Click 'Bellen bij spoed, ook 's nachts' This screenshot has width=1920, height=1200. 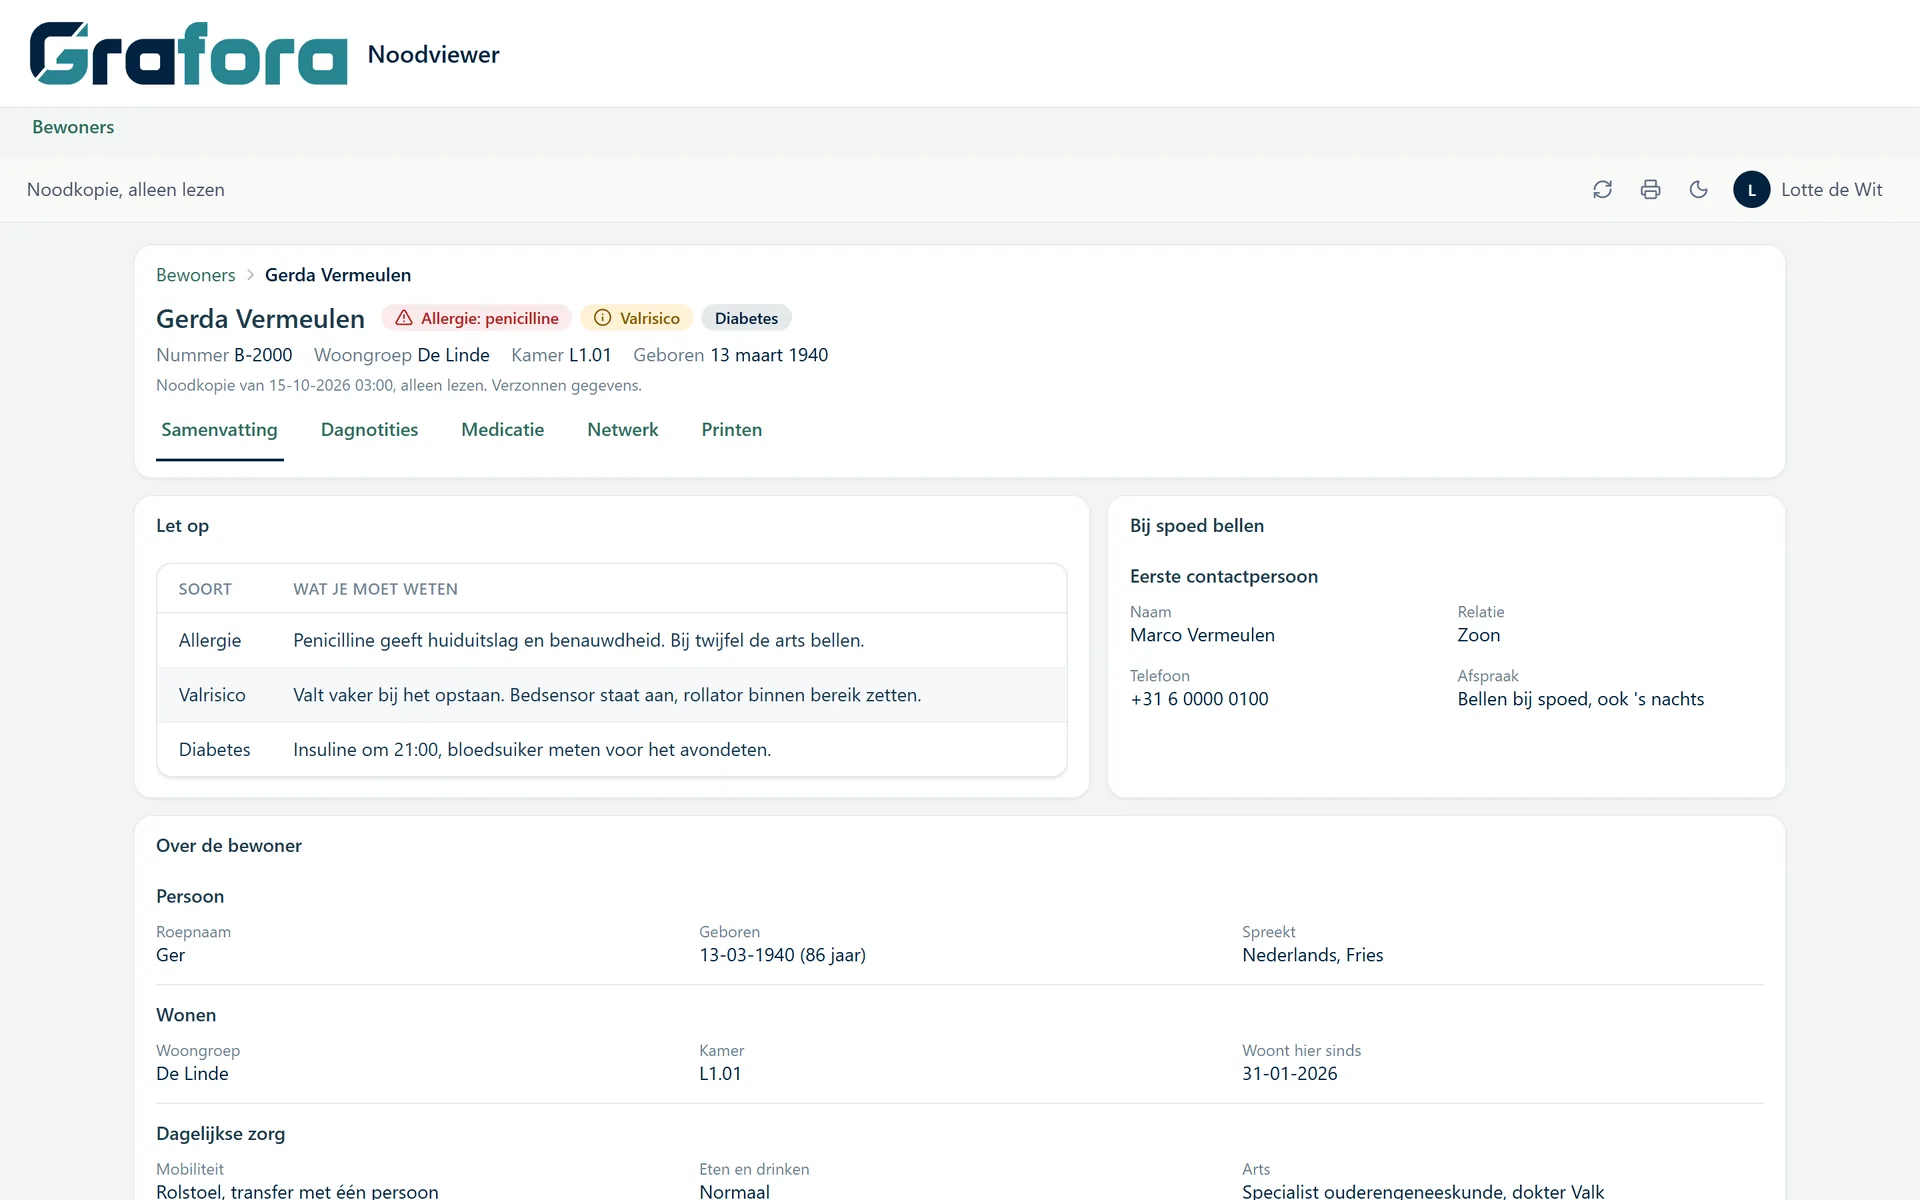(1580, 699)
